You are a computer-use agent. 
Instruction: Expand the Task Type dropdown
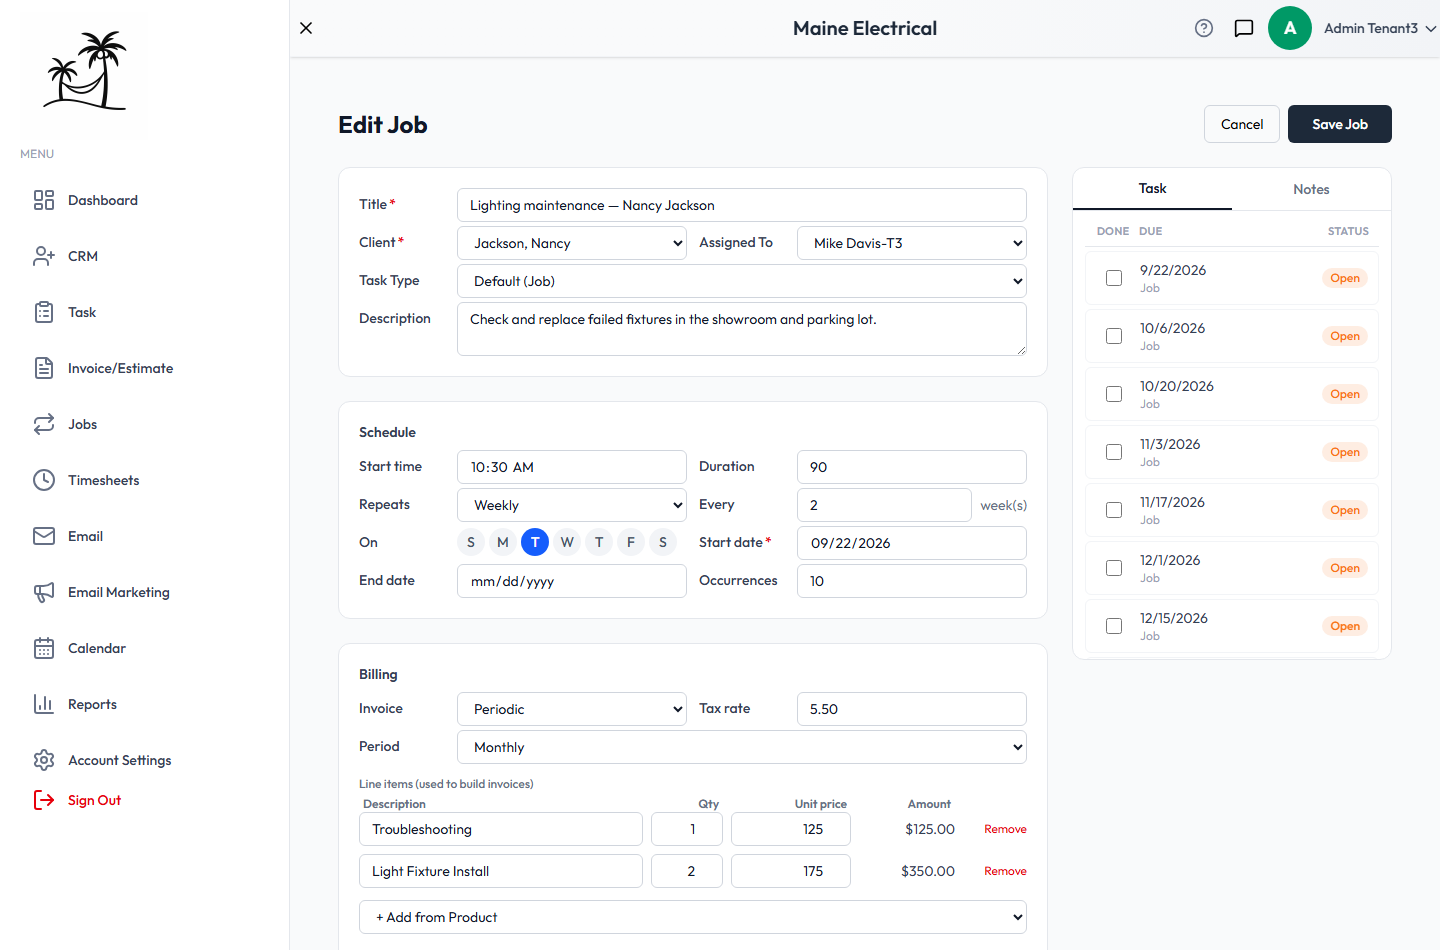(x=742, y=281)
